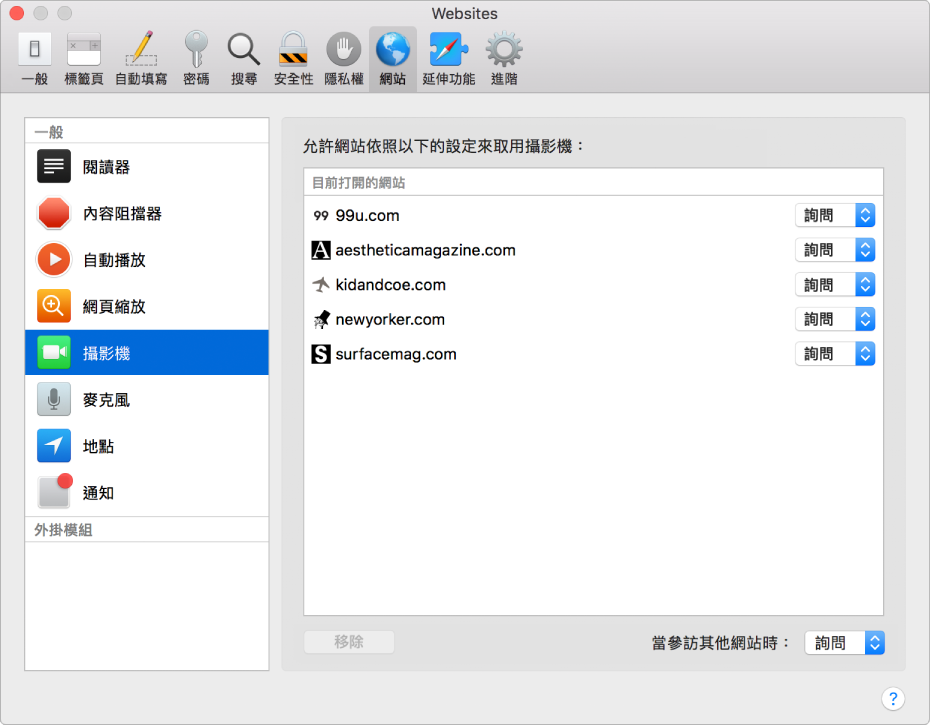
Task: Open the 一般 General preferences icon
Action: coord(34,49)
